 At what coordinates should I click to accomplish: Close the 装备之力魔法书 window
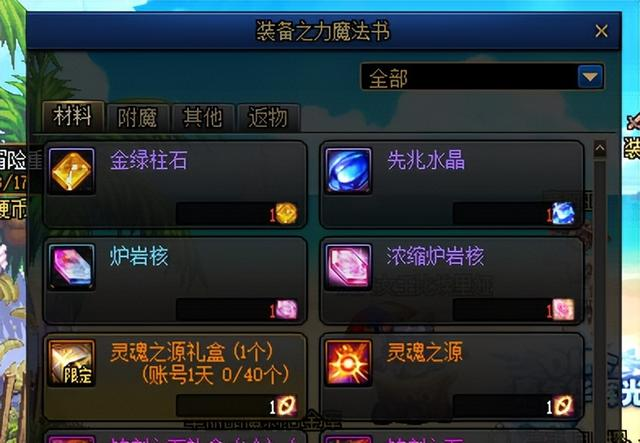tap(602, 31)
